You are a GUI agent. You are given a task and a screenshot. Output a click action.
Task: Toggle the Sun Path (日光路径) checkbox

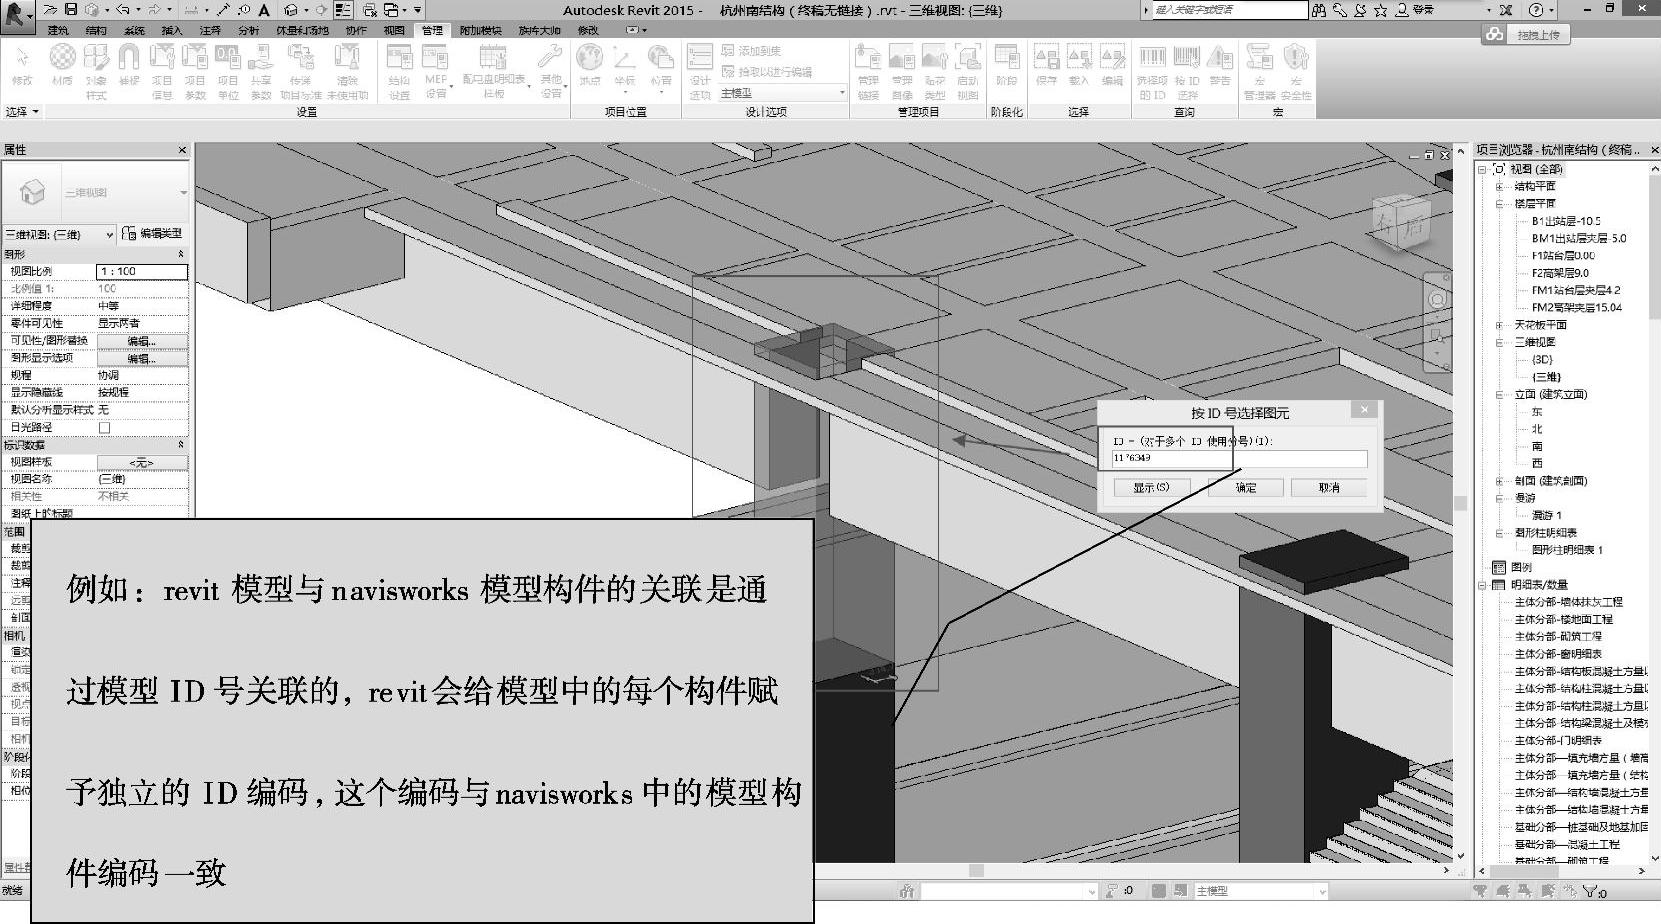click(104, 427)
